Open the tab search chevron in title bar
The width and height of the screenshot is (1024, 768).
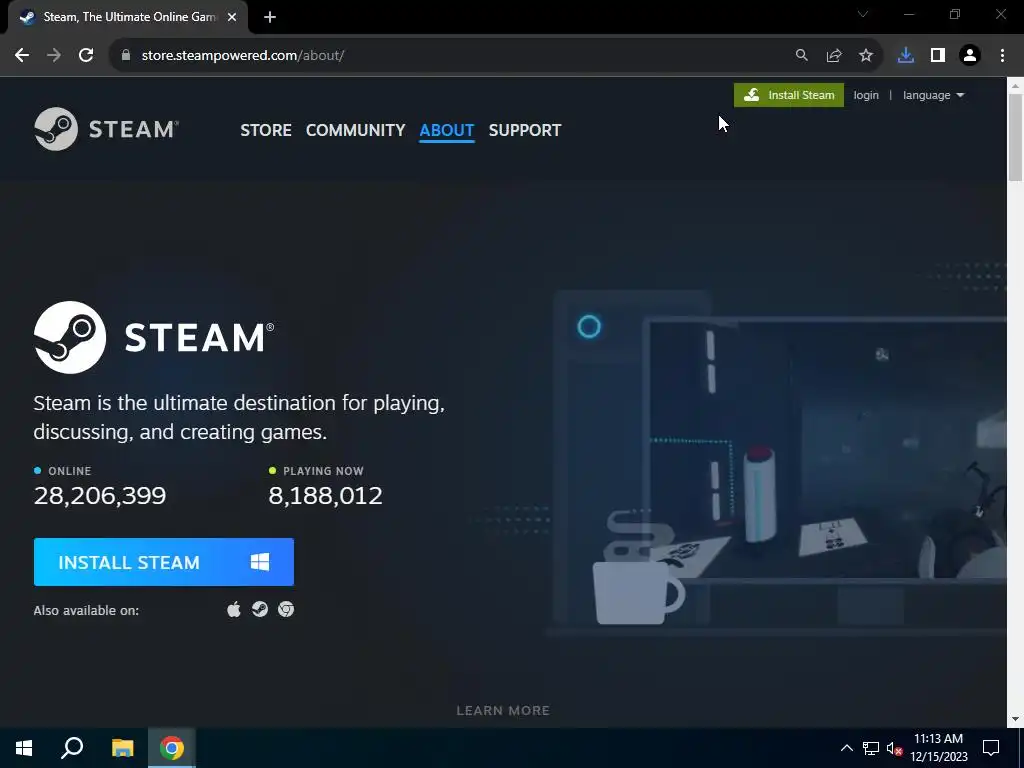(863, 14)
